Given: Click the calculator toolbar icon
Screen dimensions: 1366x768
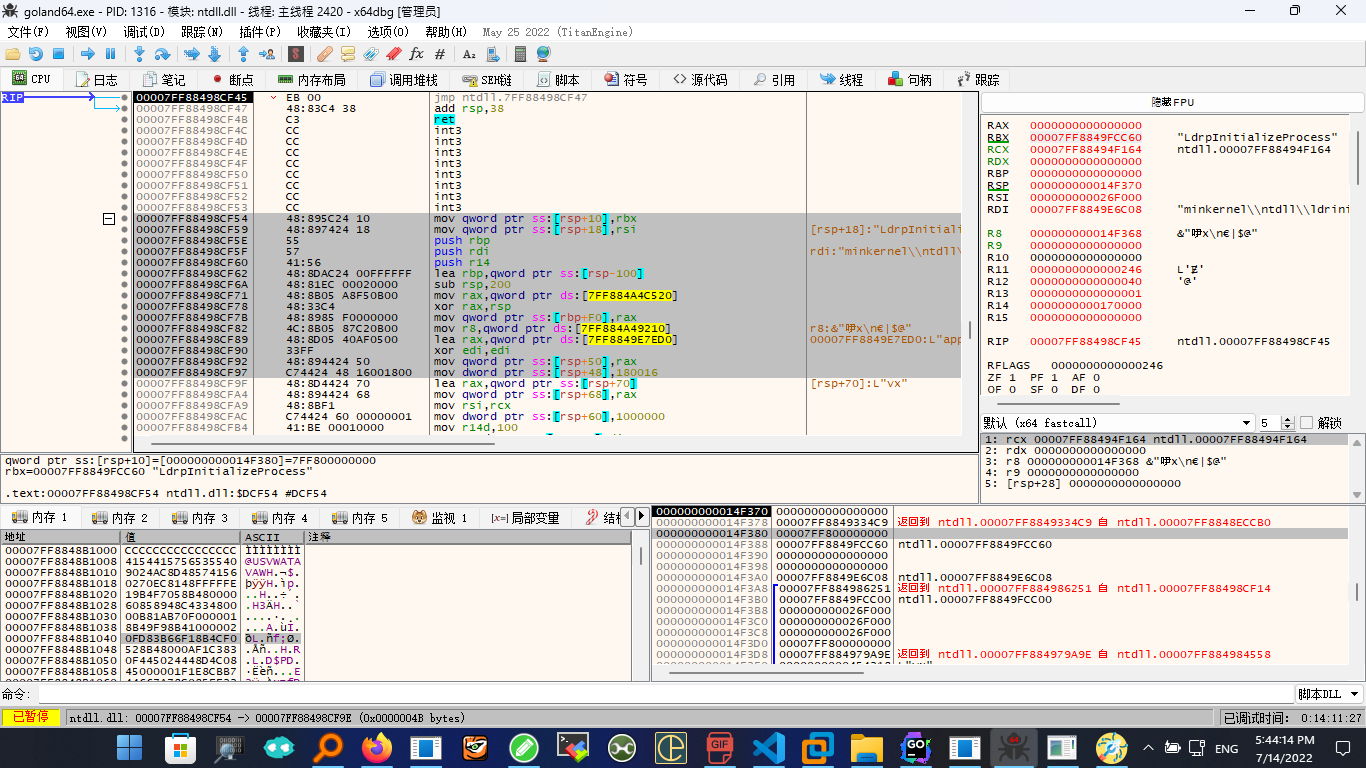Looking at the screenshot, I should (x=520, y=54).
